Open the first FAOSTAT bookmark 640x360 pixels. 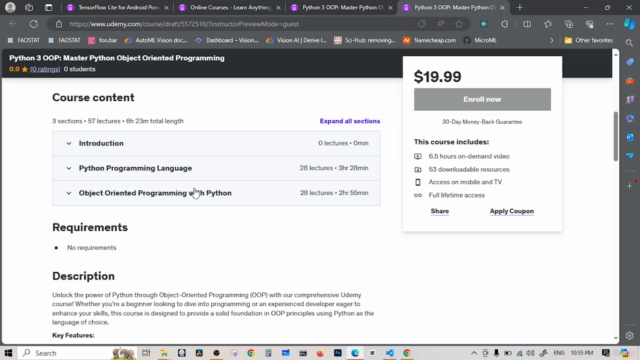23,40
